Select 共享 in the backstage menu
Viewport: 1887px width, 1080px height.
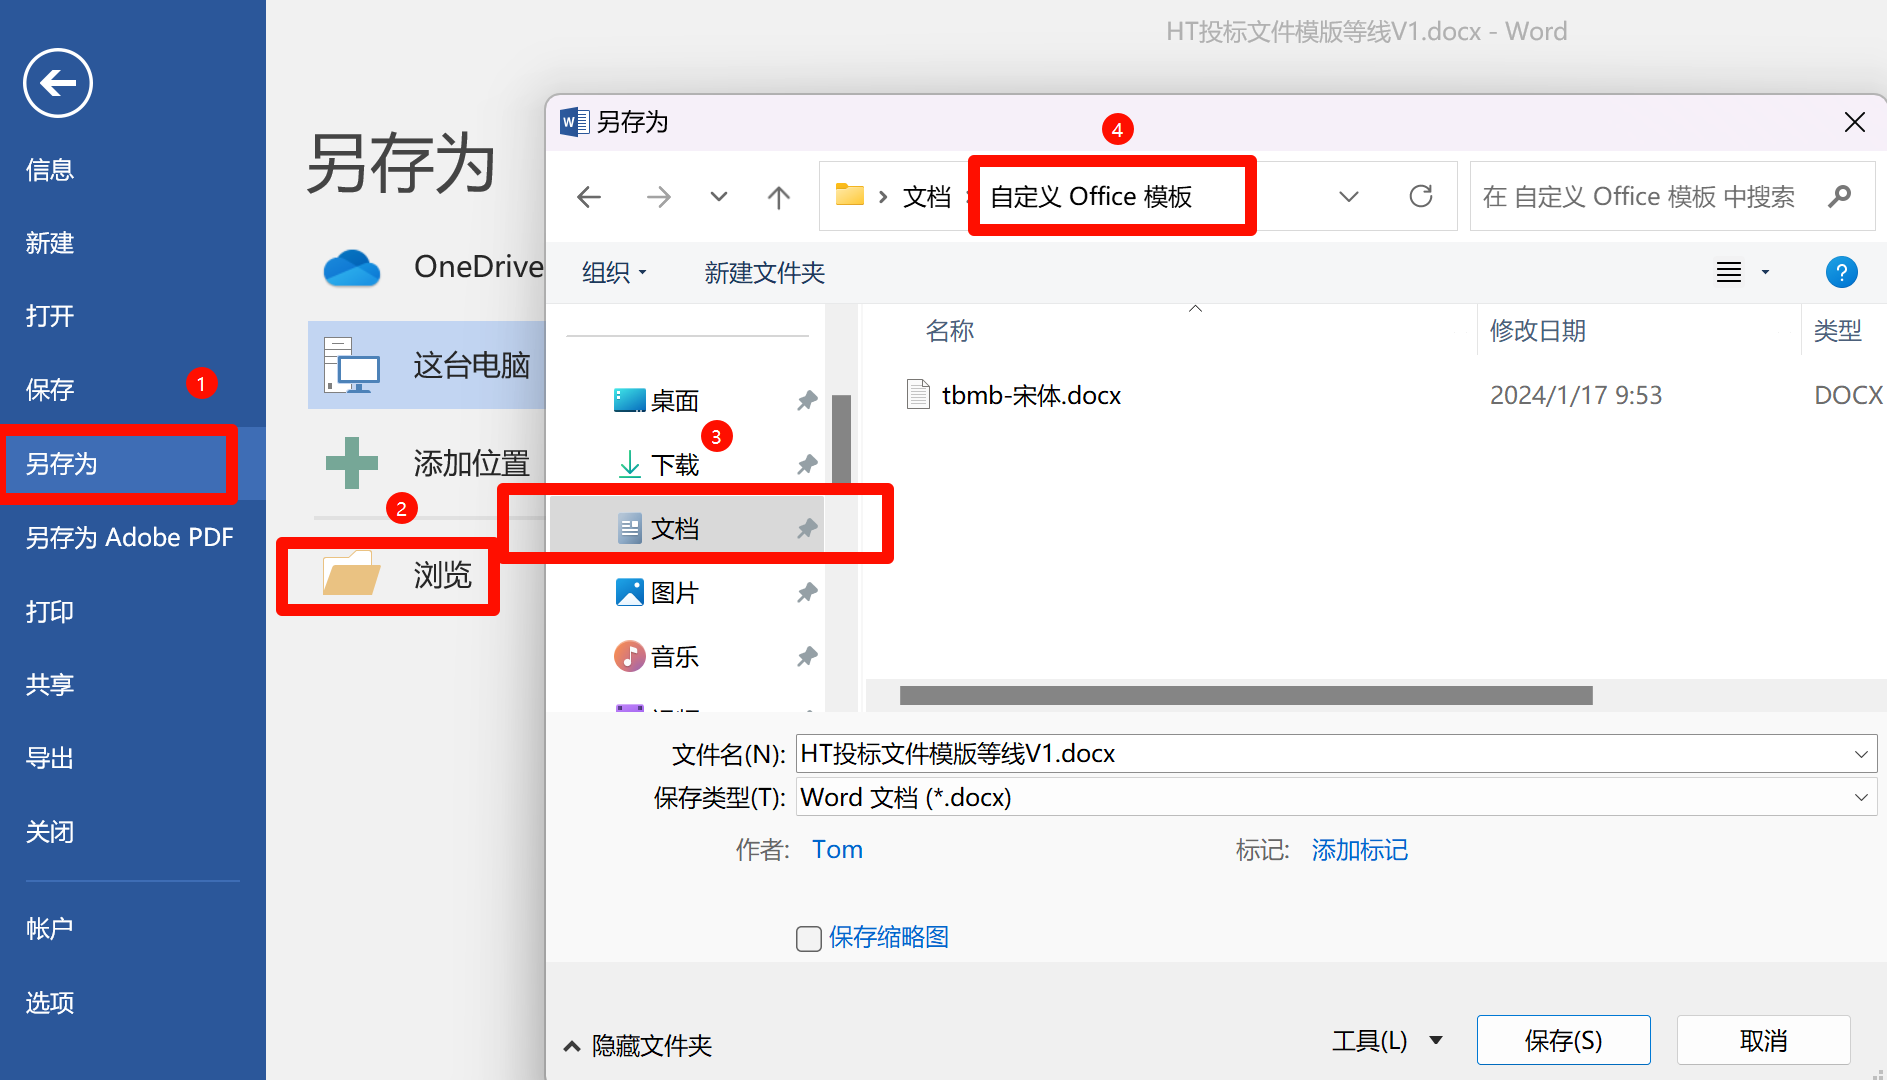(x=50, y=684)
